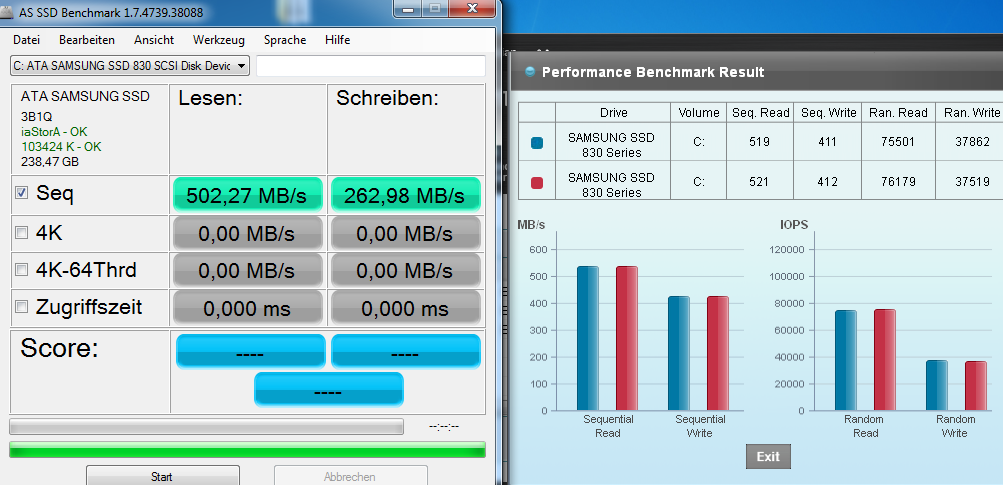The height and width of the screenshot is (485, 1003).
Task: Click the write Score box
Action: tap(406, 351)
